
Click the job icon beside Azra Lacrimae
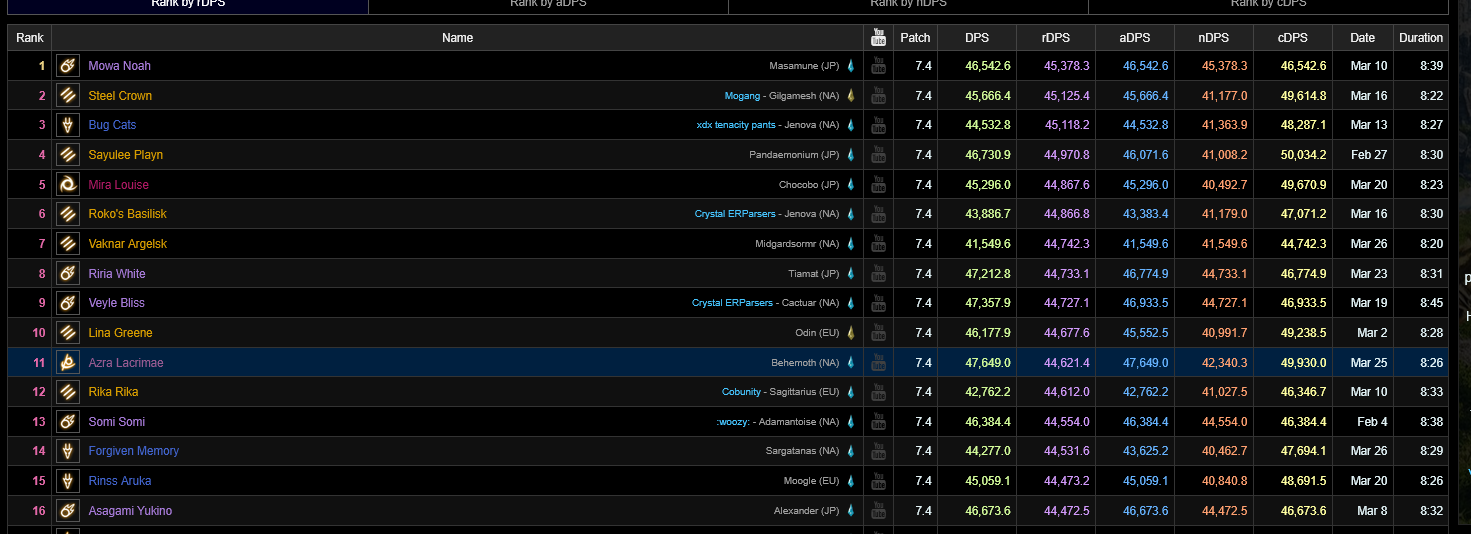(x=68, y=363)
